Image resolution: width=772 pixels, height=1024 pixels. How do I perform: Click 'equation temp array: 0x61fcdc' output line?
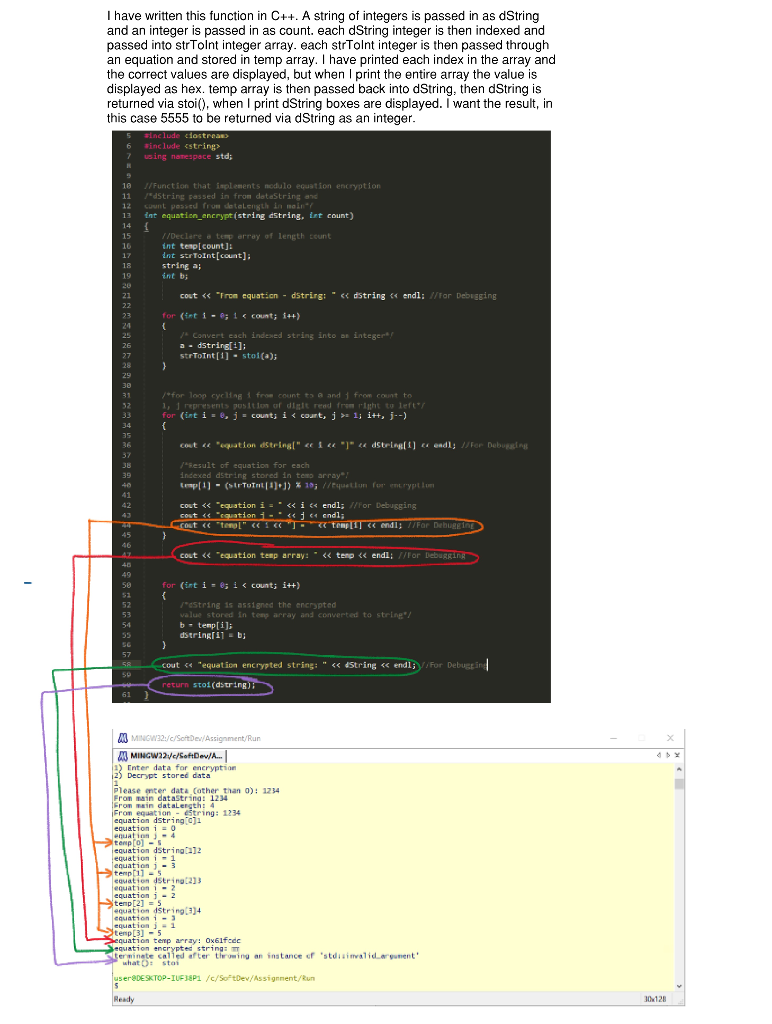coord(177,941)
